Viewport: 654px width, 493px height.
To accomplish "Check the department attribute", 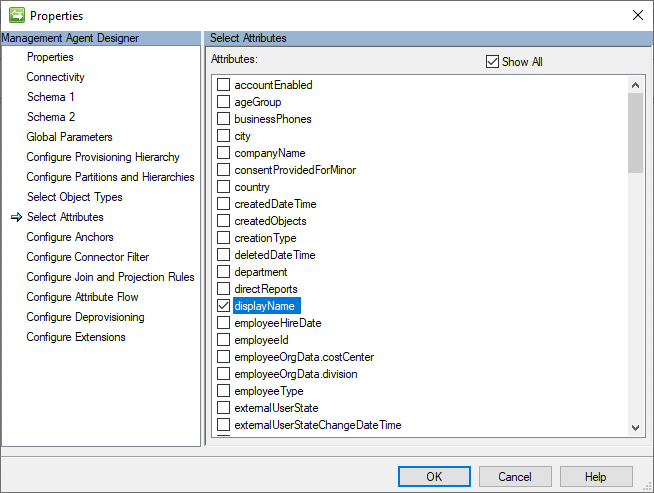I will point(224,272).
